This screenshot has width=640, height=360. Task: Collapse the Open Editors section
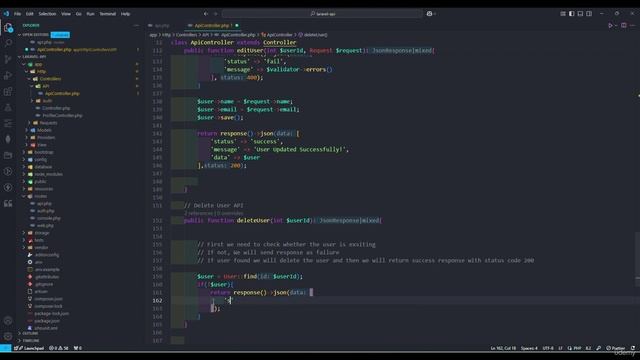pyautogui.click(x=36, y=35)
